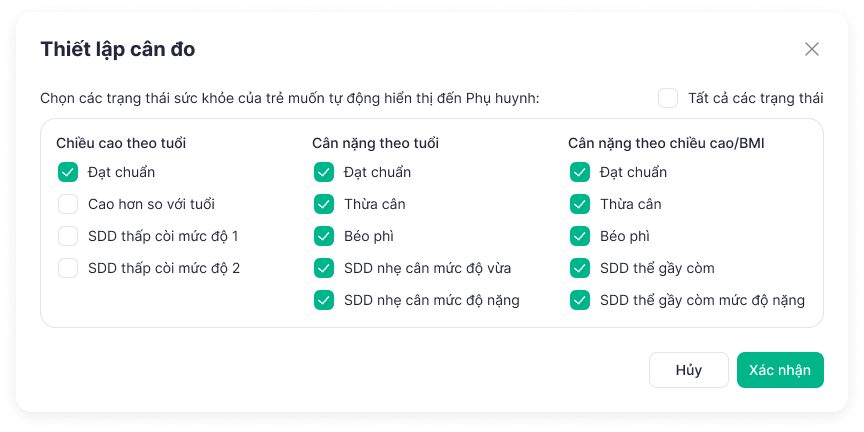864x432 pixels.
Task: Toggle SDD thể gầy còm mức độ nặng
Action: 580,300
